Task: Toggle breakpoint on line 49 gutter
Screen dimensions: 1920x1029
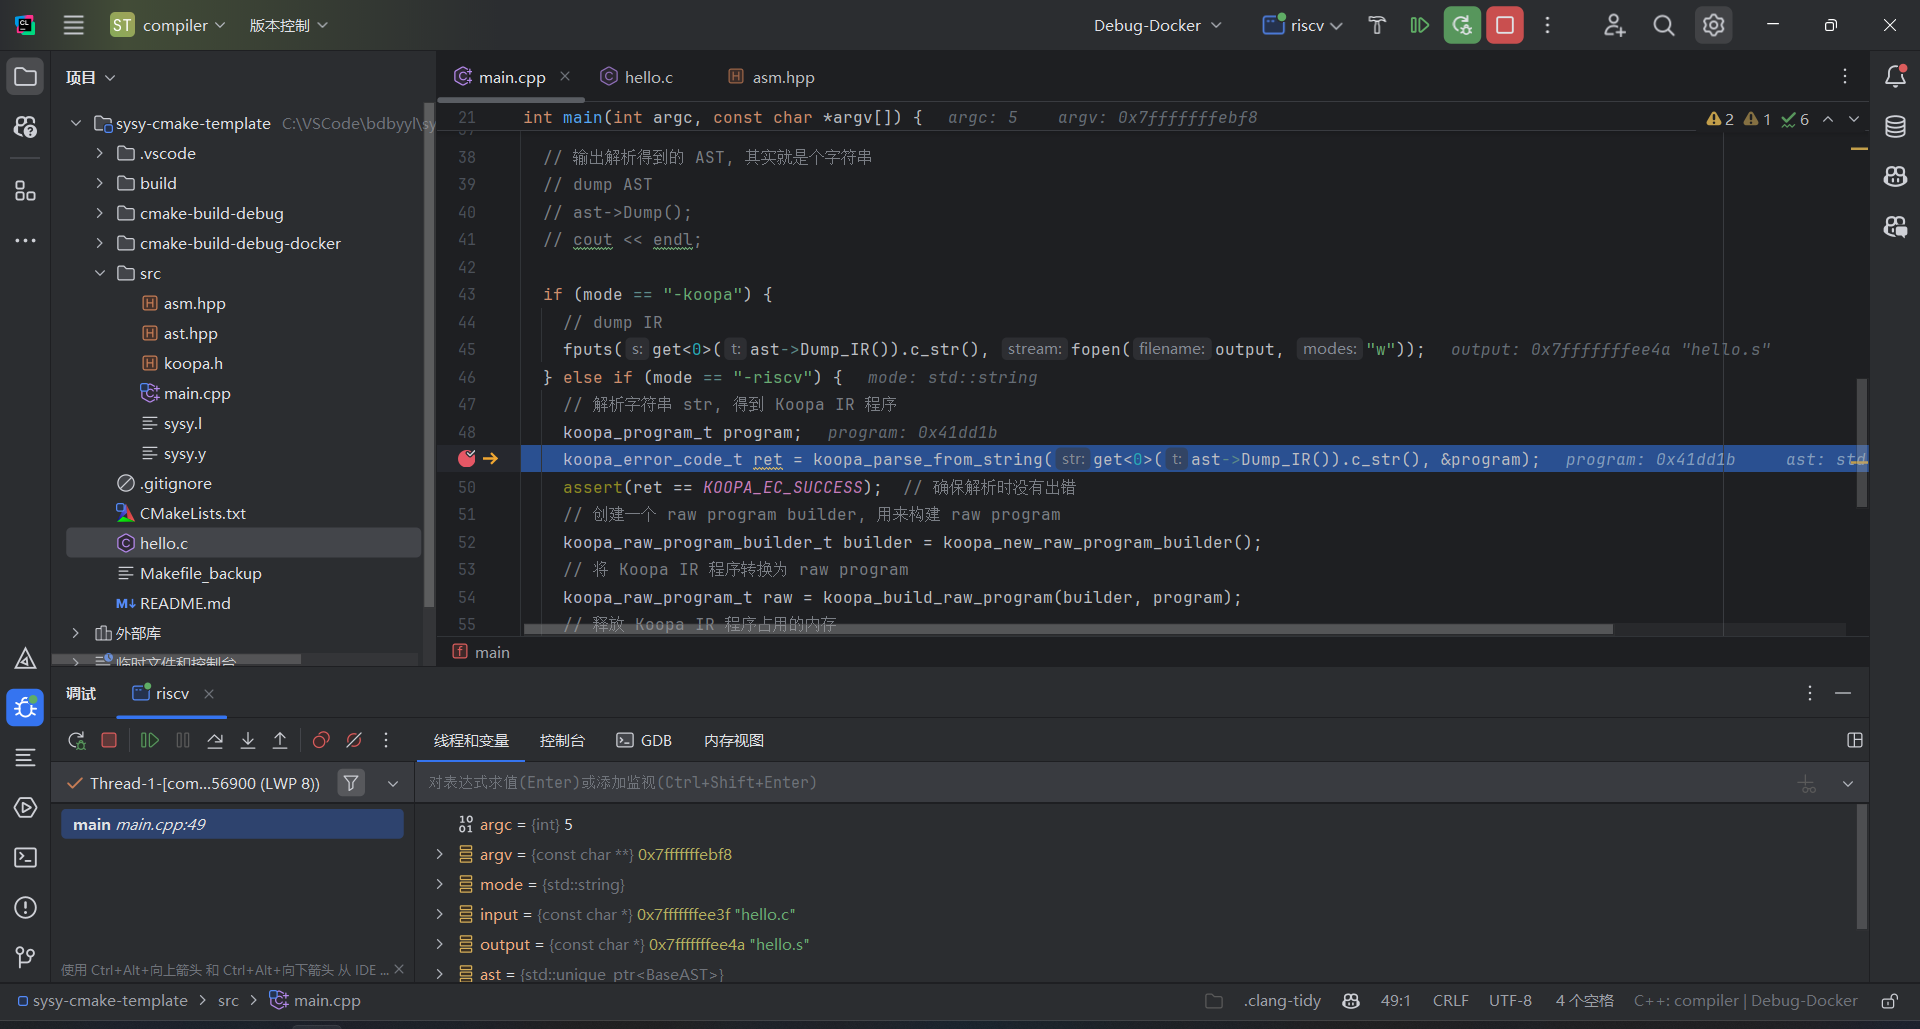Action: [x=466, y=459]
